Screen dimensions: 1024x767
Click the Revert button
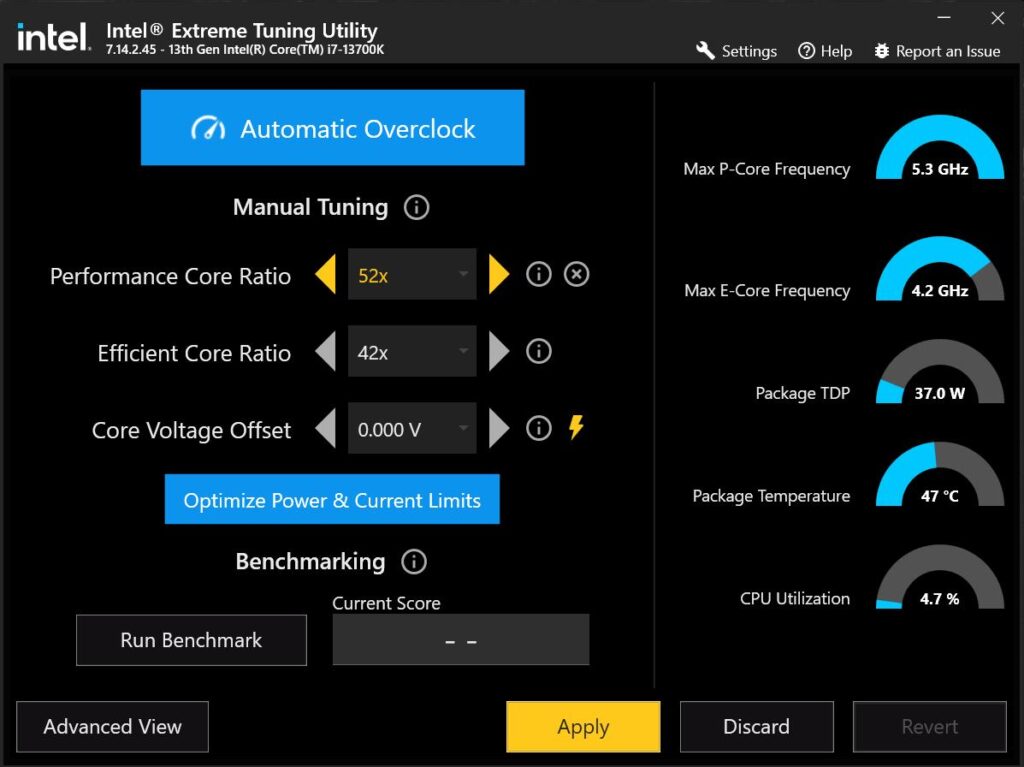pyautogui.click(x=929, y=726)
